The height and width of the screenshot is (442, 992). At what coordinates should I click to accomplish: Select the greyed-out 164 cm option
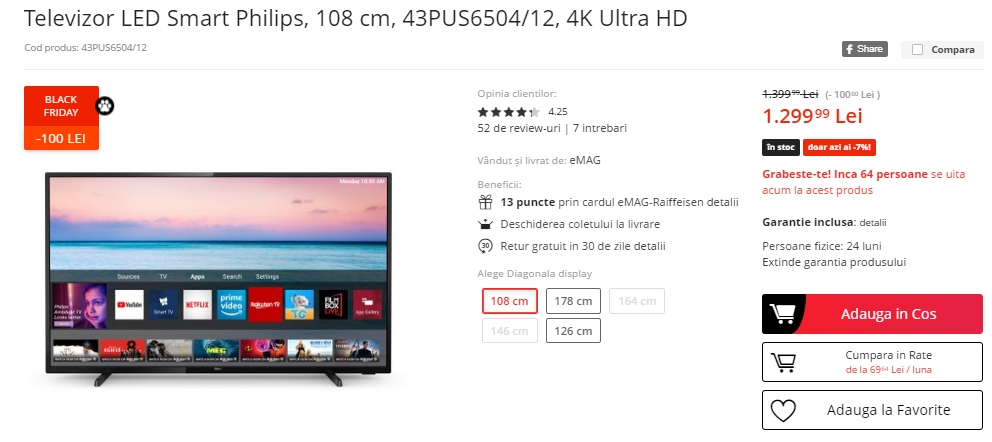point(637,301)
